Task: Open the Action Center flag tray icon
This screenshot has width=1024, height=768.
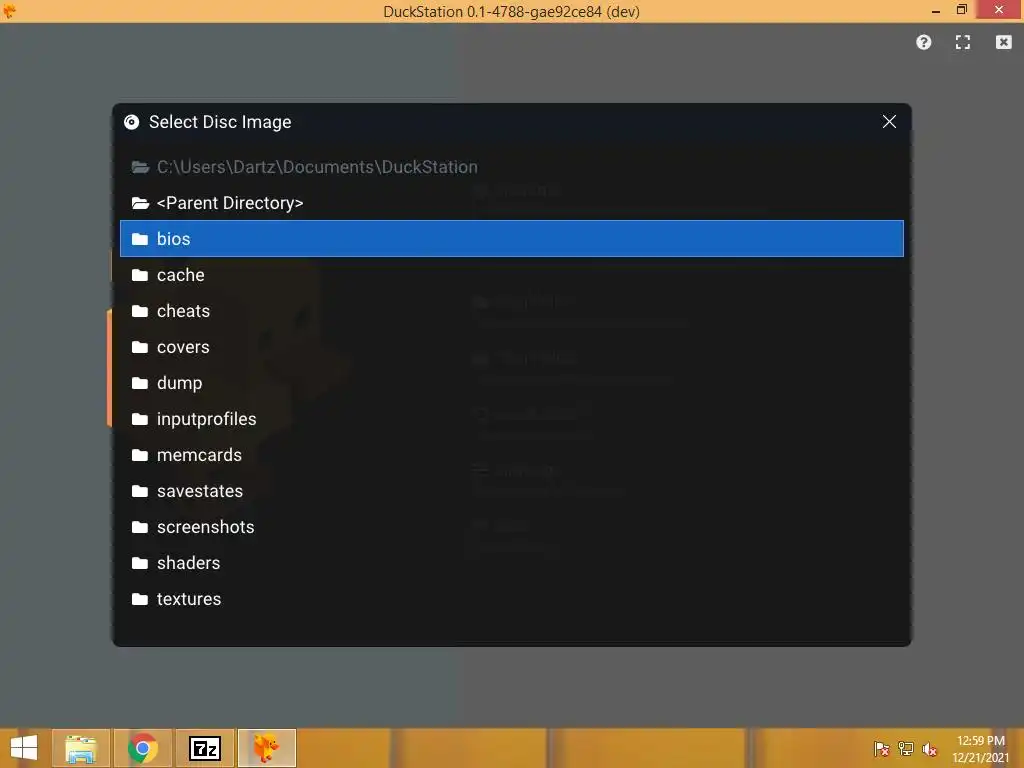Action: coord(881,748)
